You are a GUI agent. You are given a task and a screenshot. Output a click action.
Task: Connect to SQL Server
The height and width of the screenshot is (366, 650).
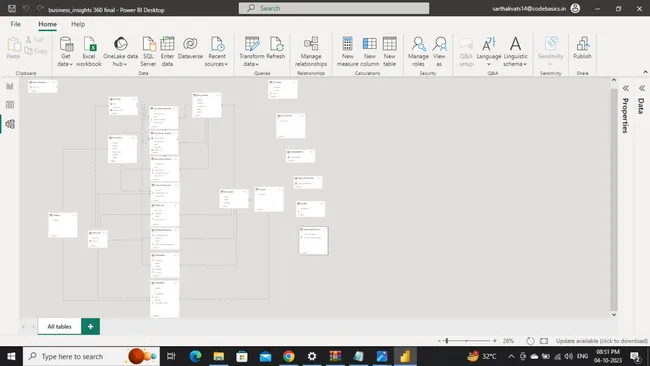[148, 51]
